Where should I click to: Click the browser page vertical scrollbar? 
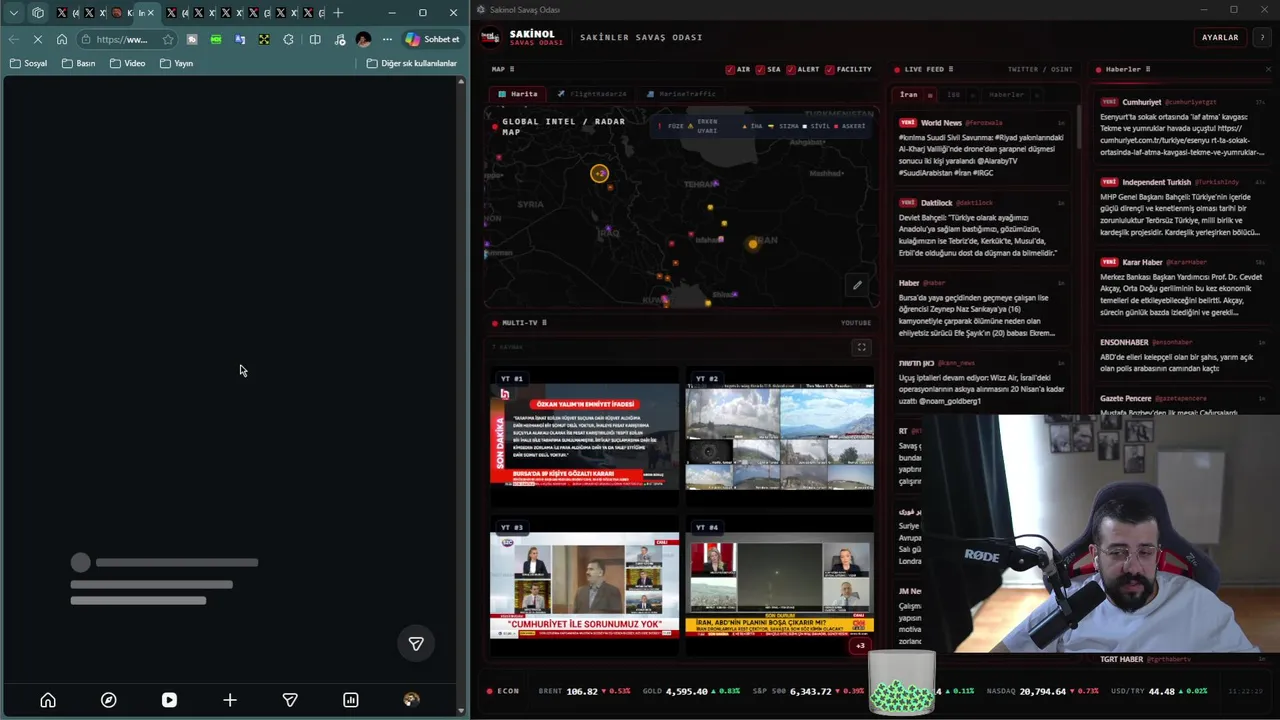(x=461, y=395)
